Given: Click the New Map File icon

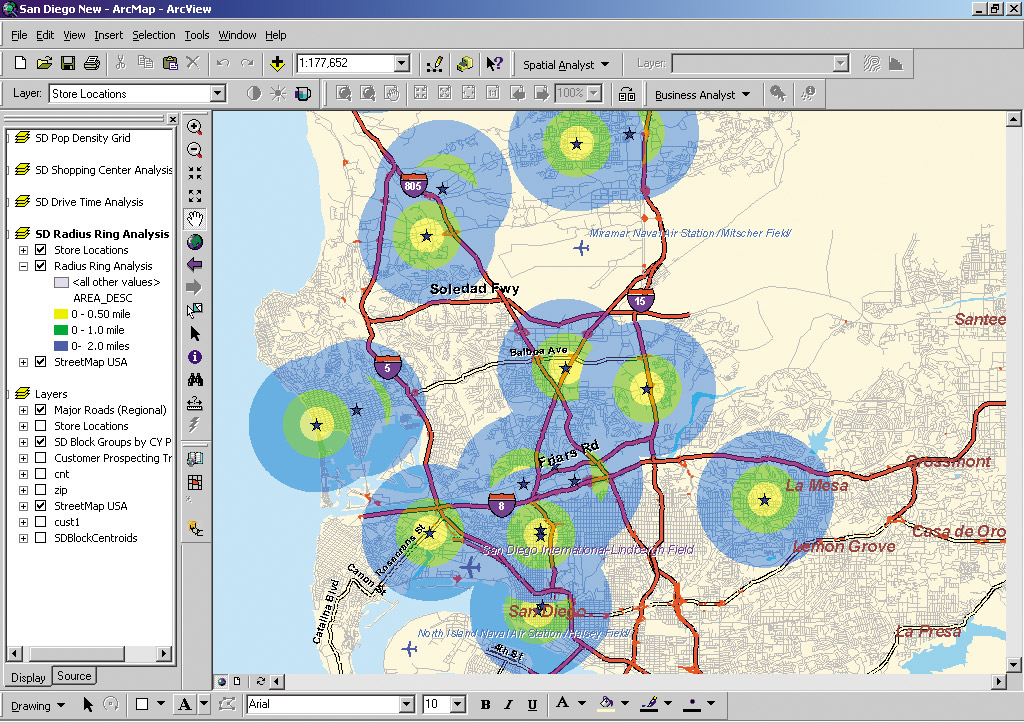Looking at the screenshot, I should 20,63.
